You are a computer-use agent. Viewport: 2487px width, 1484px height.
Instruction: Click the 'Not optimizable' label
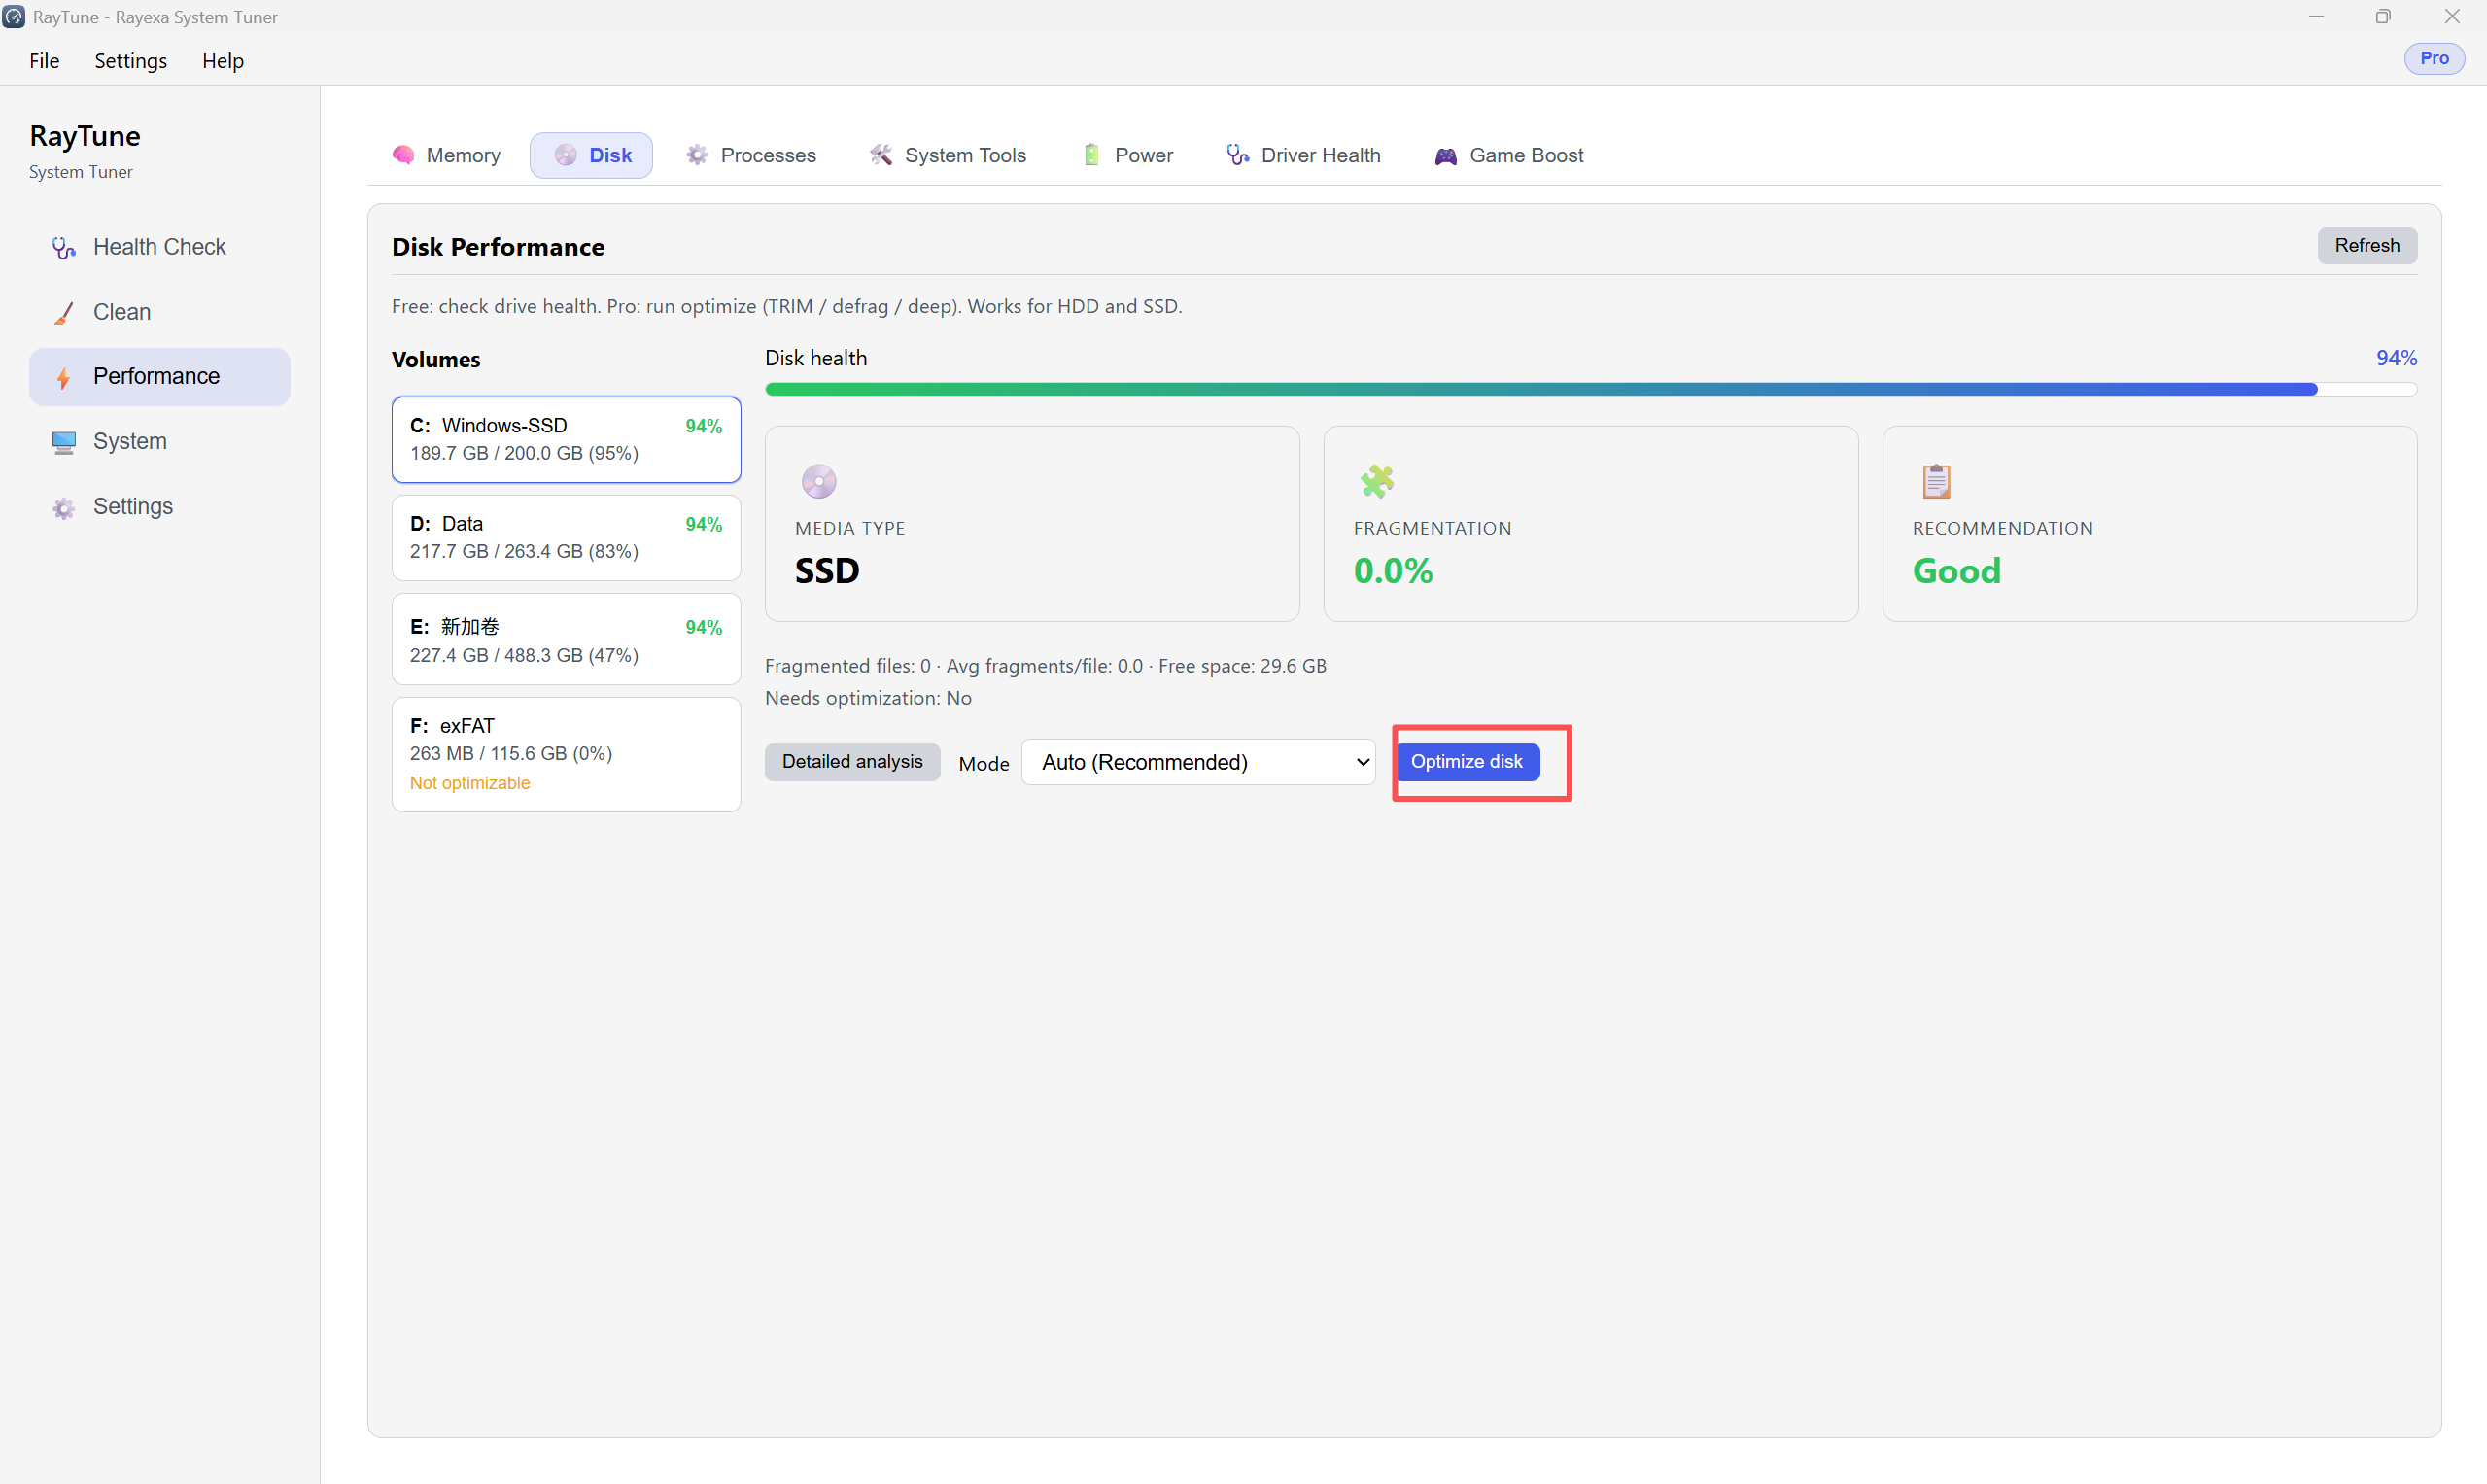[x=470, y=783]
